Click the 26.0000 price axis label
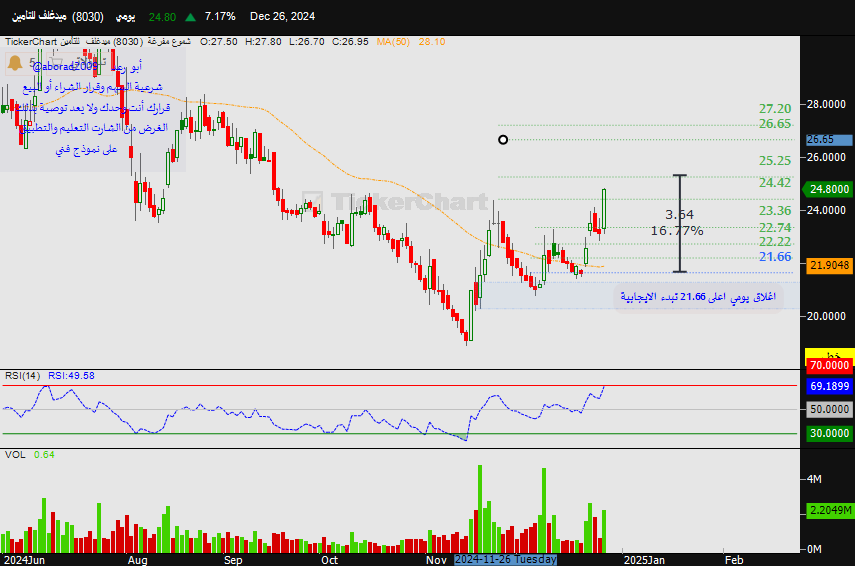 tap(826, 157)
